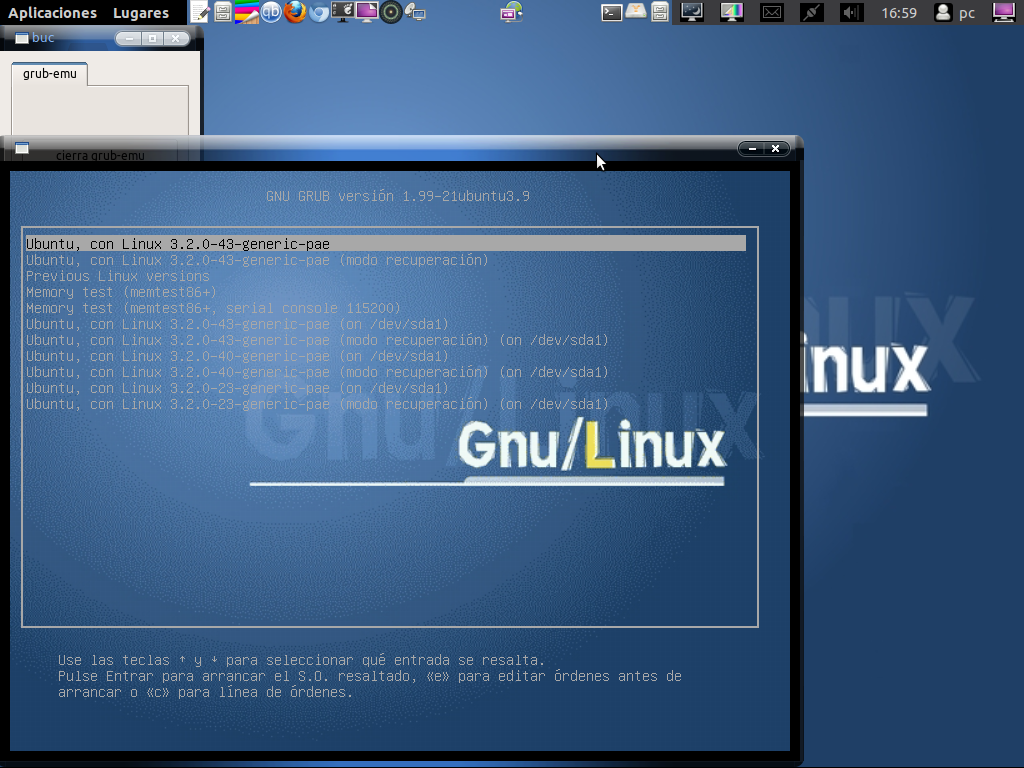The width and height of the screenshot is (1024, 768).
Task: Open the Aplicaciones menu
Action: (x=52, y=12)
